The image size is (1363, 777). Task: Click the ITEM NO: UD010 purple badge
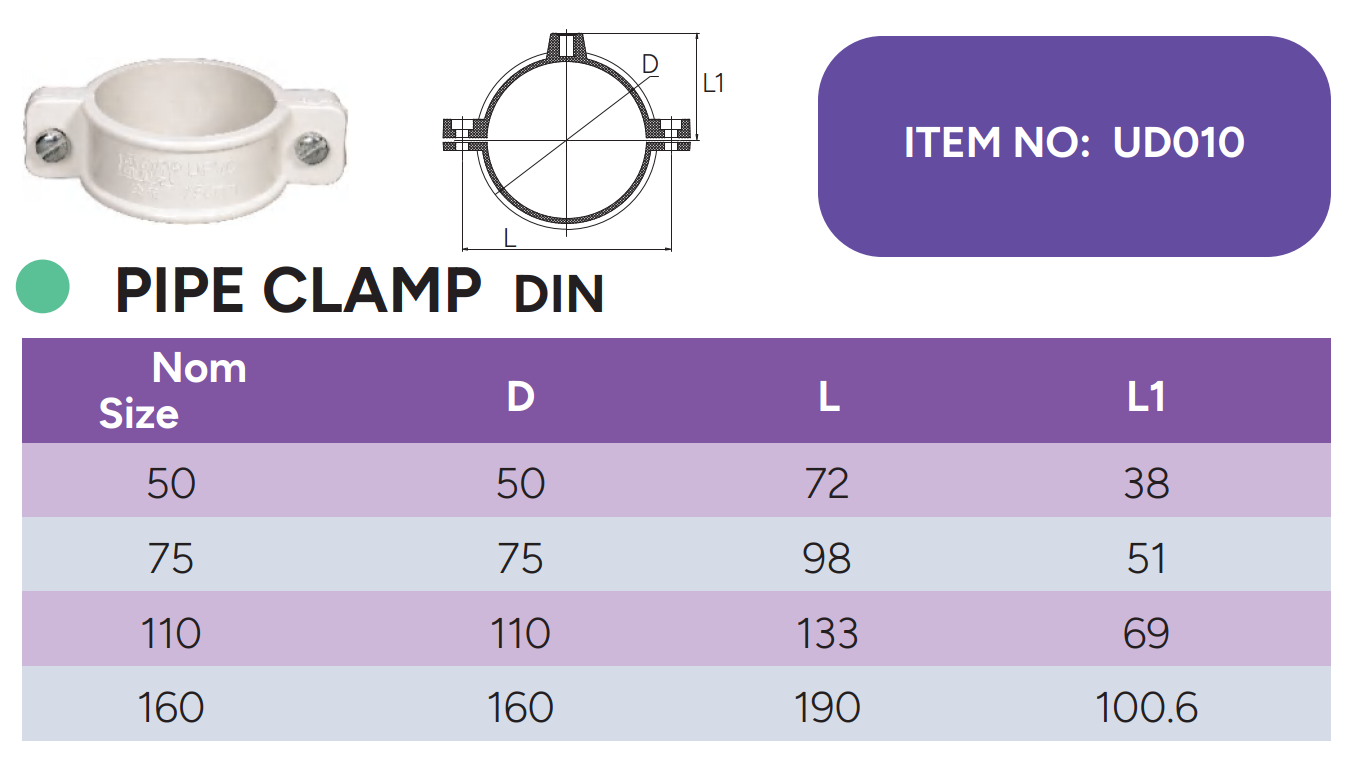pyautogui.click(x=1074, y=146)
